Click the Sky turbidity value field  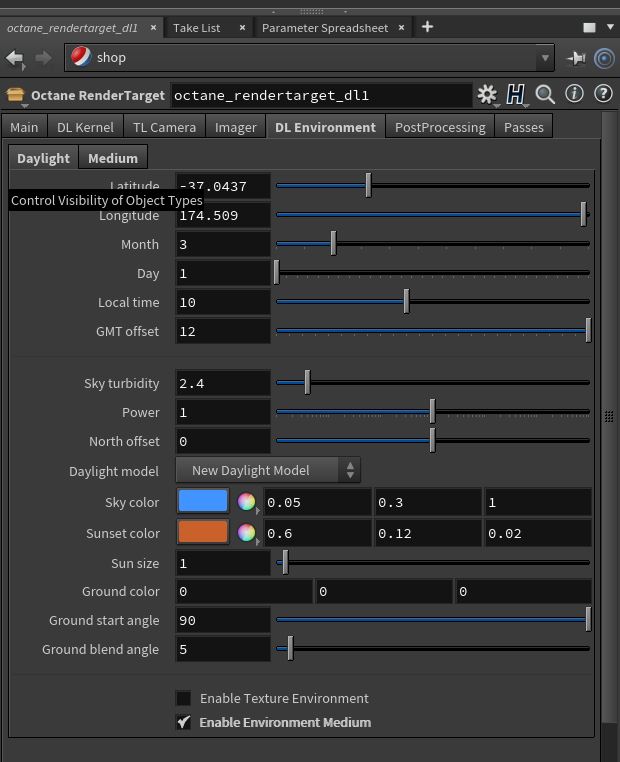[223, 383]
